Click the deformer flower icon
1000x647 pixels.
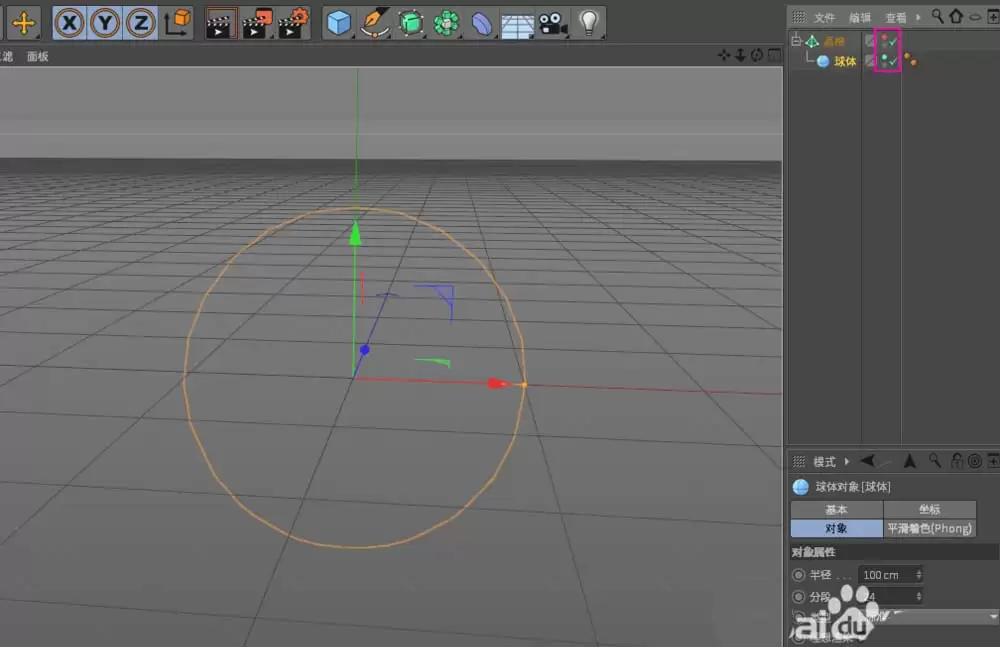pos(444,22)
